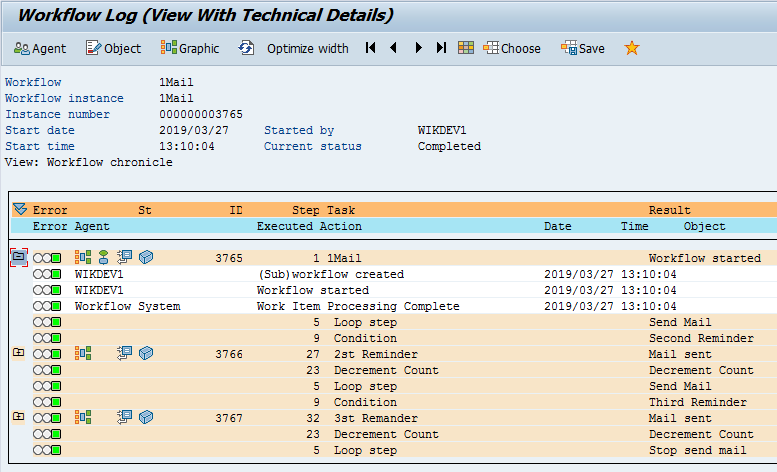
Task: Click the 'Second Reminder' result
Action: [x=701, y=338]
